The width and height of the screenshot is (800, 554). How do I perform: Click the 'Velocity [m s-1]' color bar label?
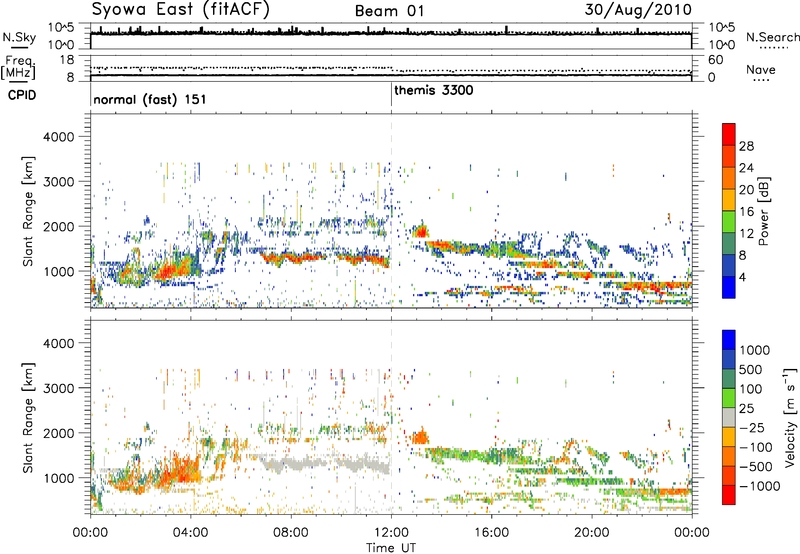coord(790,417)
